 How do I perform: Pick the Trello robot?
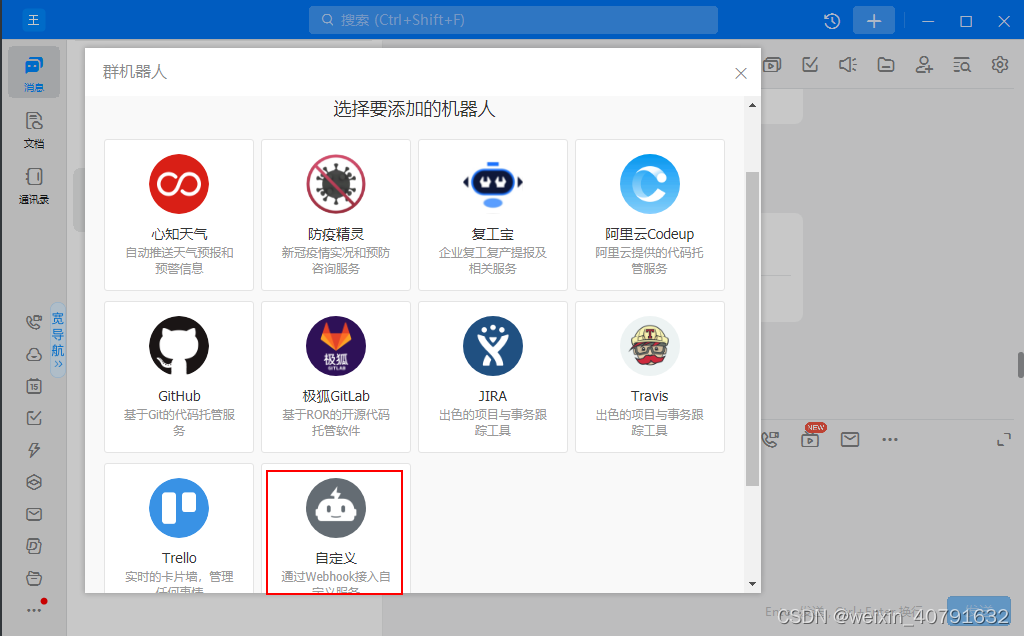pos(179,528)
